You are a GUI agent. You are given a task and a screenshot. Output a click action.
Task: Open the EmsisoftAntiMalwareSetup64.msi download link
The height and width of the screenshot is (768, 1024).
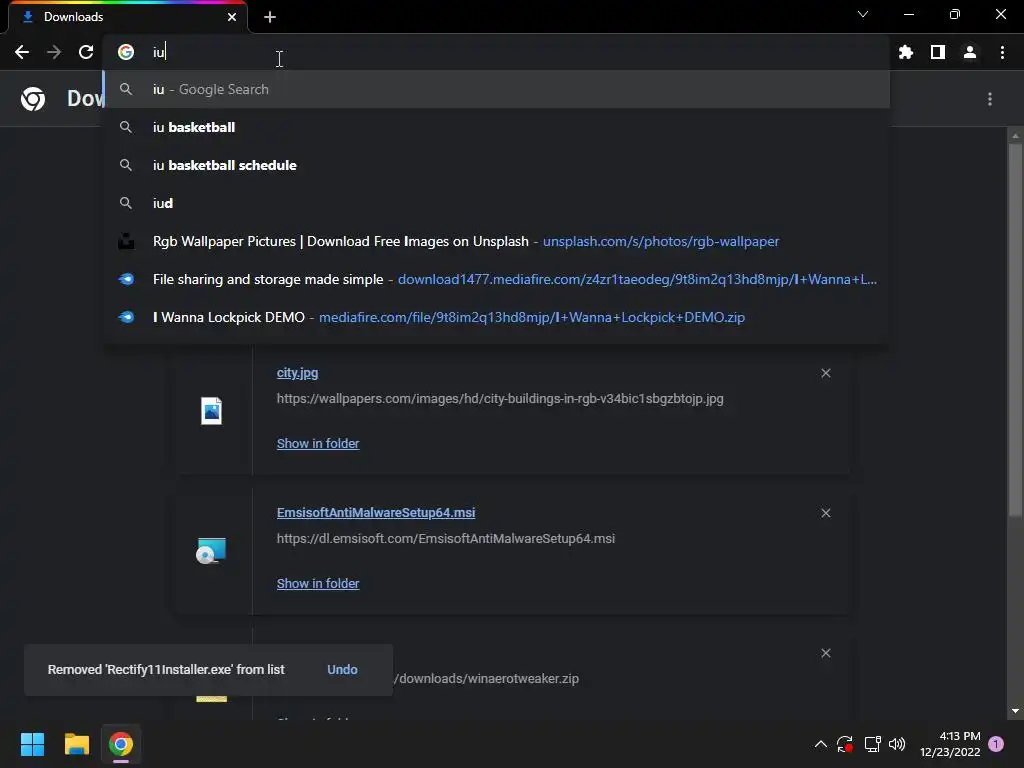point(376,513)
